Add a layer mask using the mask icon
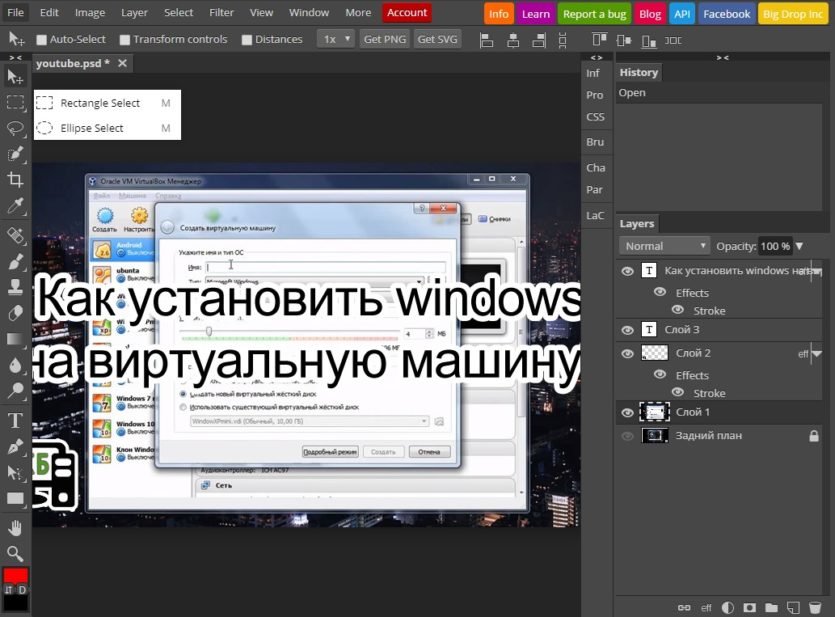The width and height of the screenshot is (835, 617). [749, 607]
